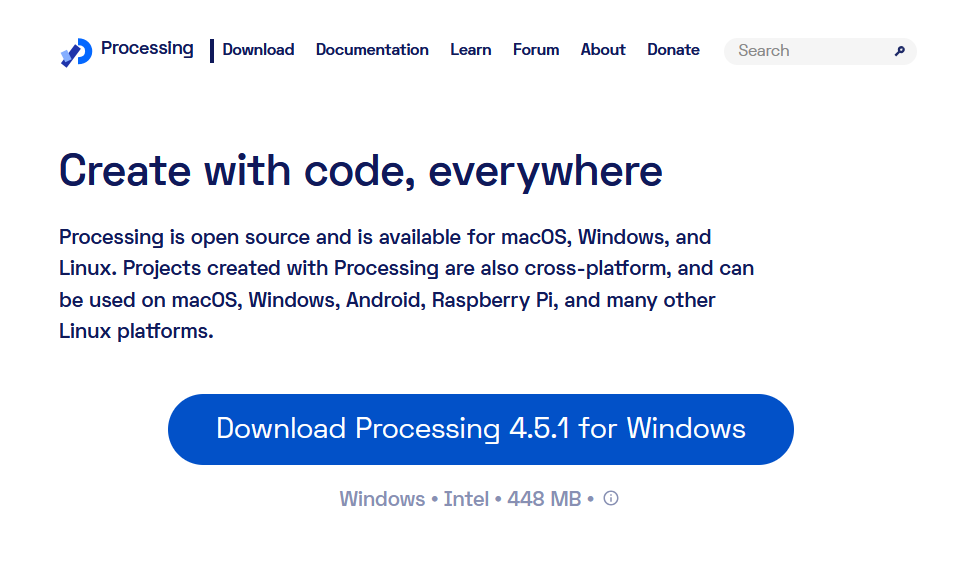Click the Processing logo icon
This screenshot has height=575, width=962.
(76, 52)
